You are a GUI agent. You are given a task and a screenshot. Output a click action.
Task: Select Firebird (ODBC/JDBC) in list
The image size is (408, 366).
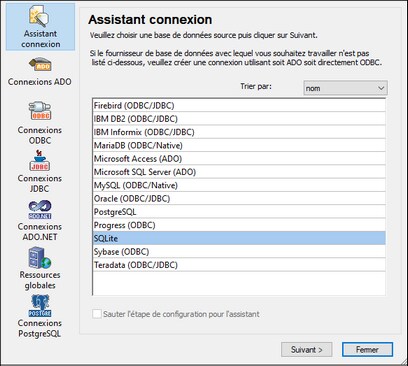coord(239,106)
